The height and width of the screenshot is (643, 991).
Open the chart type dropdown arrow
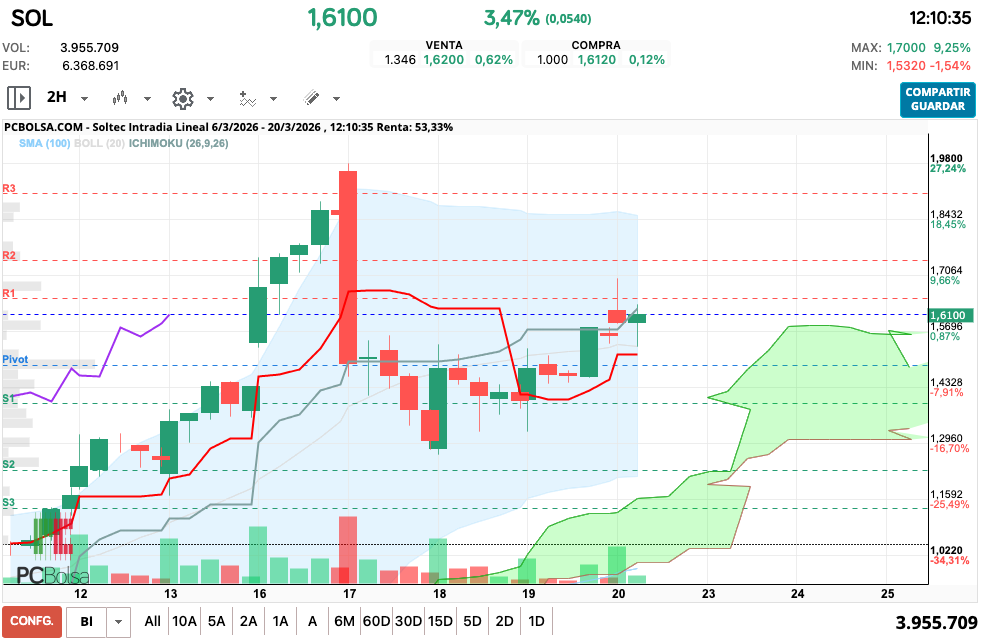pos(147,99)
